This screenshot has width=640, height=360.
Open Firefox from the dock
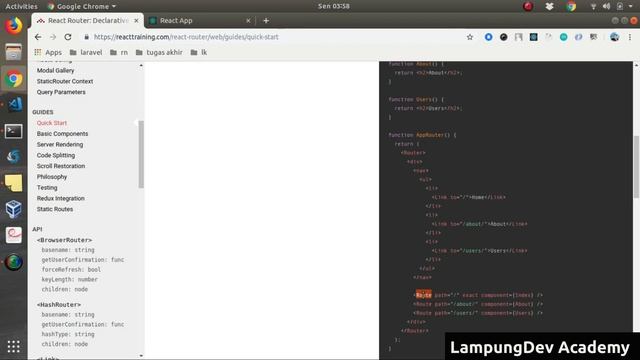[13, 26]
